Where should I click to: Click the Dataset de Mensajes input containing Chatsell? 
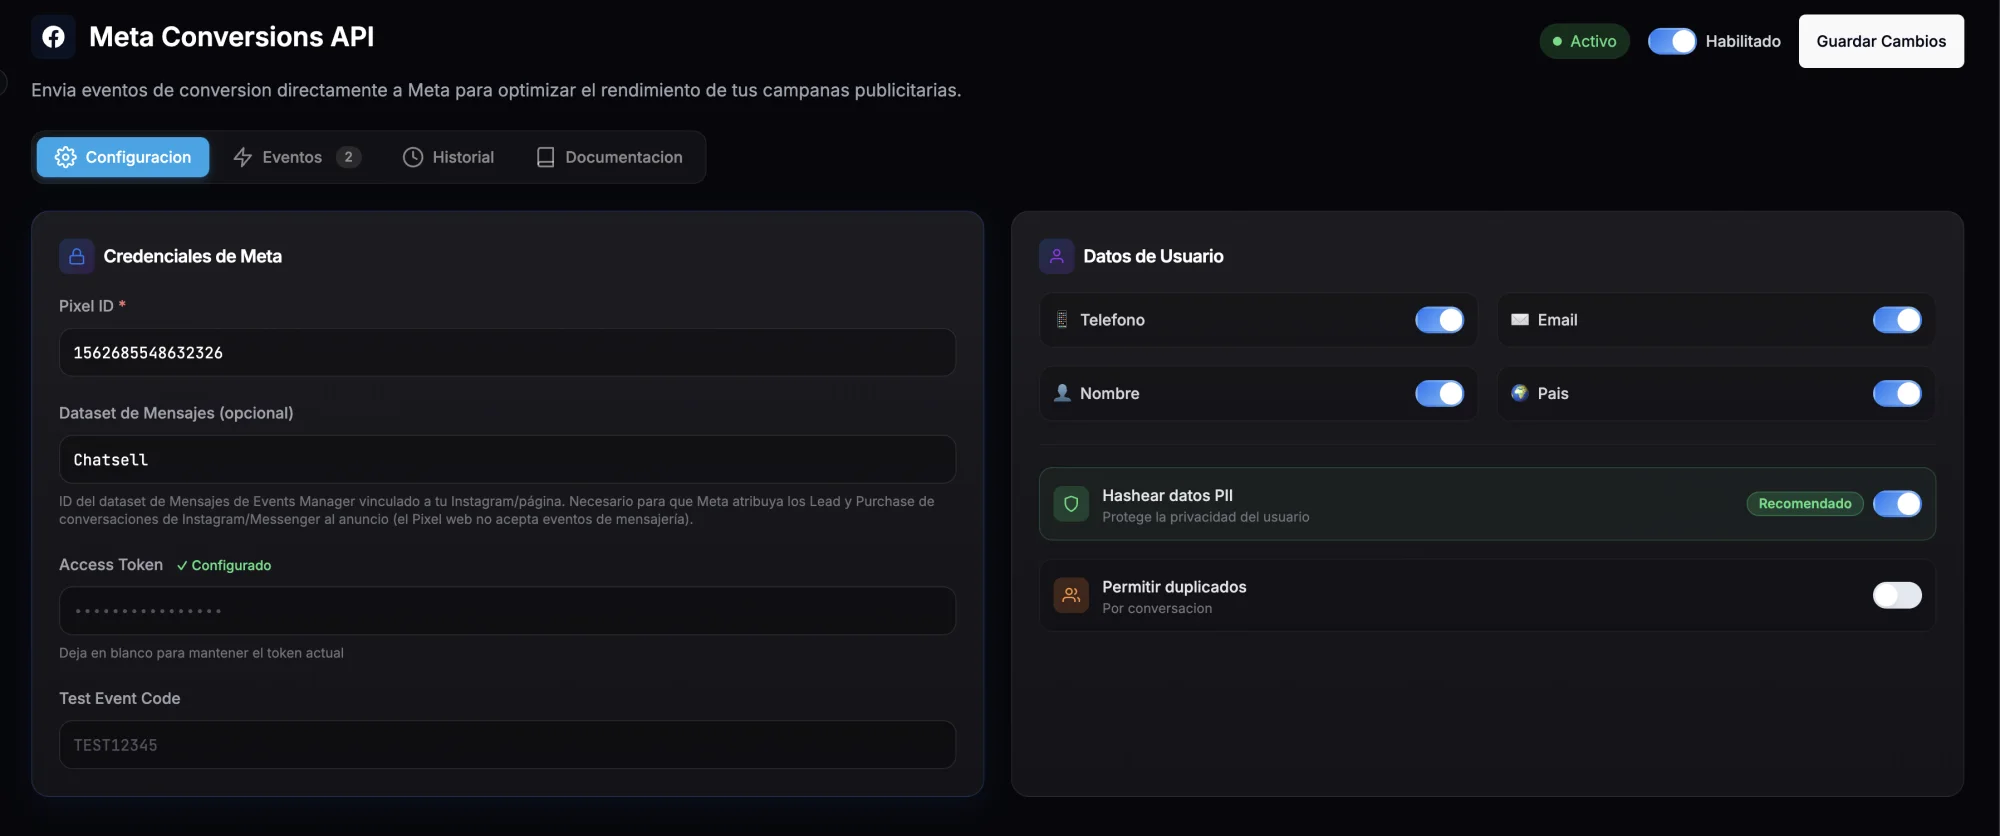tap(507, 460)
